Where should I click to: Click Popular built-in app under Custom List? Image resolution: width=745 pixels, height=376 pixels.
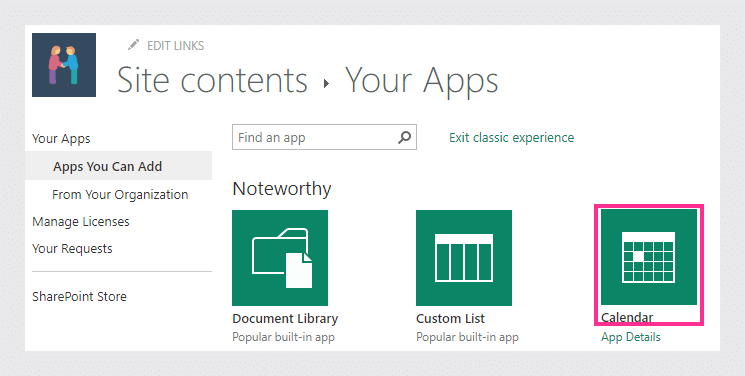tap(468, 337)
